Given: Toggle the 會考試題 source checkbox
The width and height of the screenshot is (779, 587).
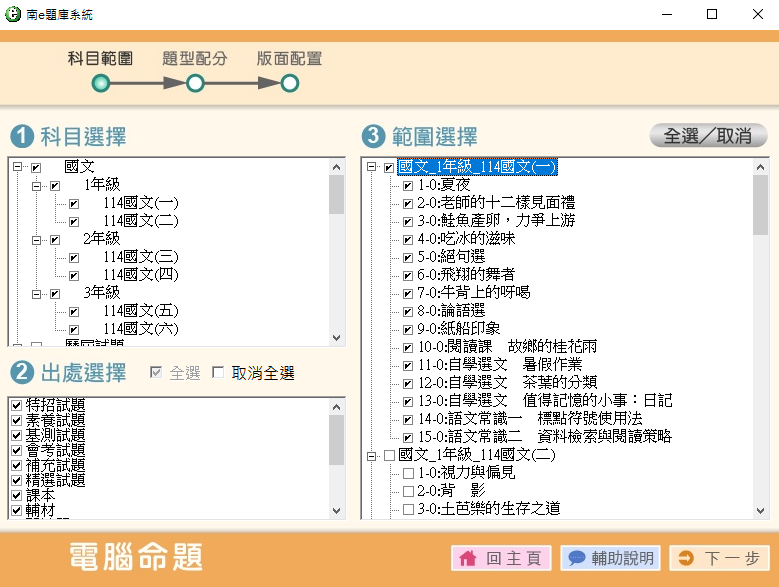Looking at the screenshot, I should (15, 451).
